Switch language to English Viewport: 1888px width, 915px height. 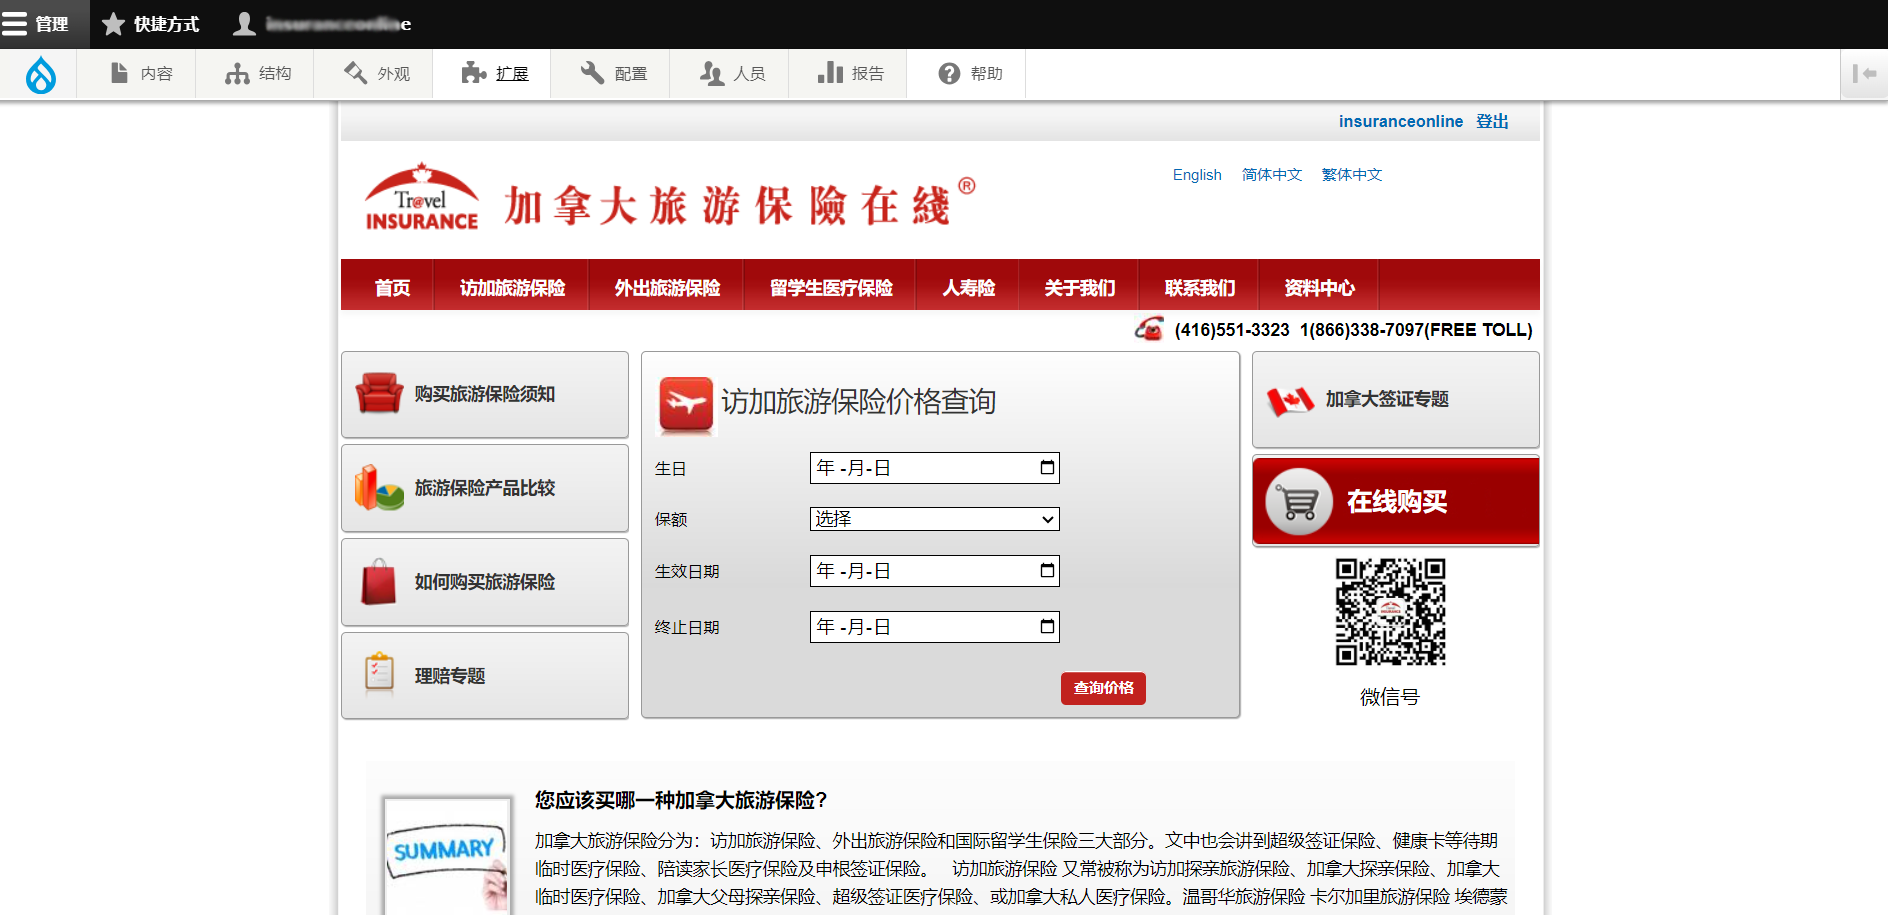1197,175
